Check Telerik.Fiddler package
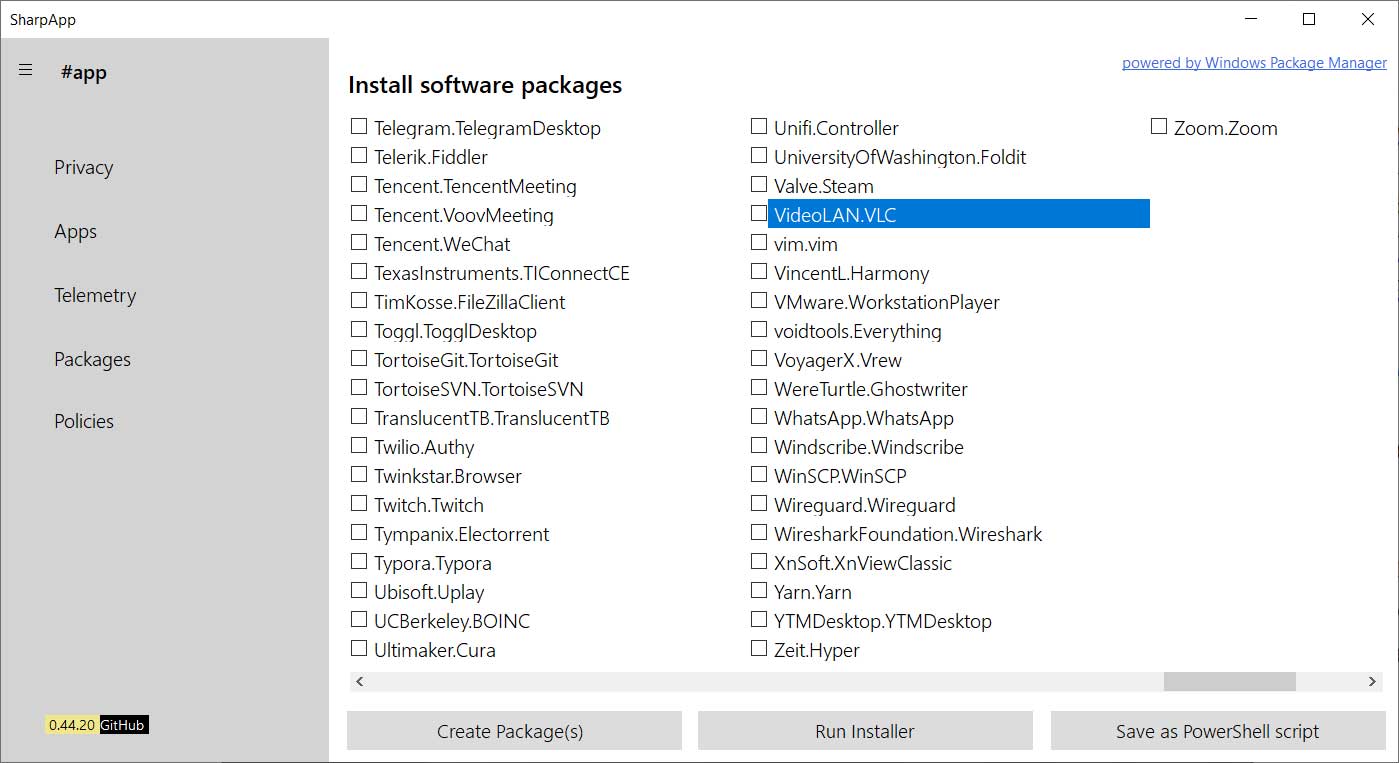This screenshot has height=763, width=1399. [x=359, y=155]
